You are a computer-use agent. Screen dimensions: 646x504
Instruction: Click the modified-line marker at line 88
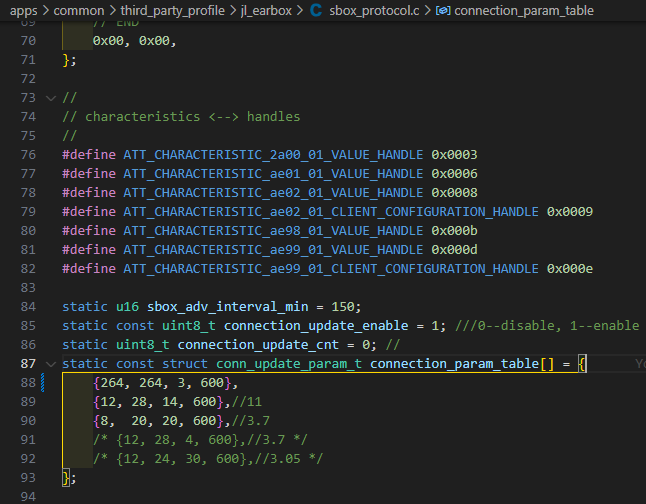tap(43, 383)
